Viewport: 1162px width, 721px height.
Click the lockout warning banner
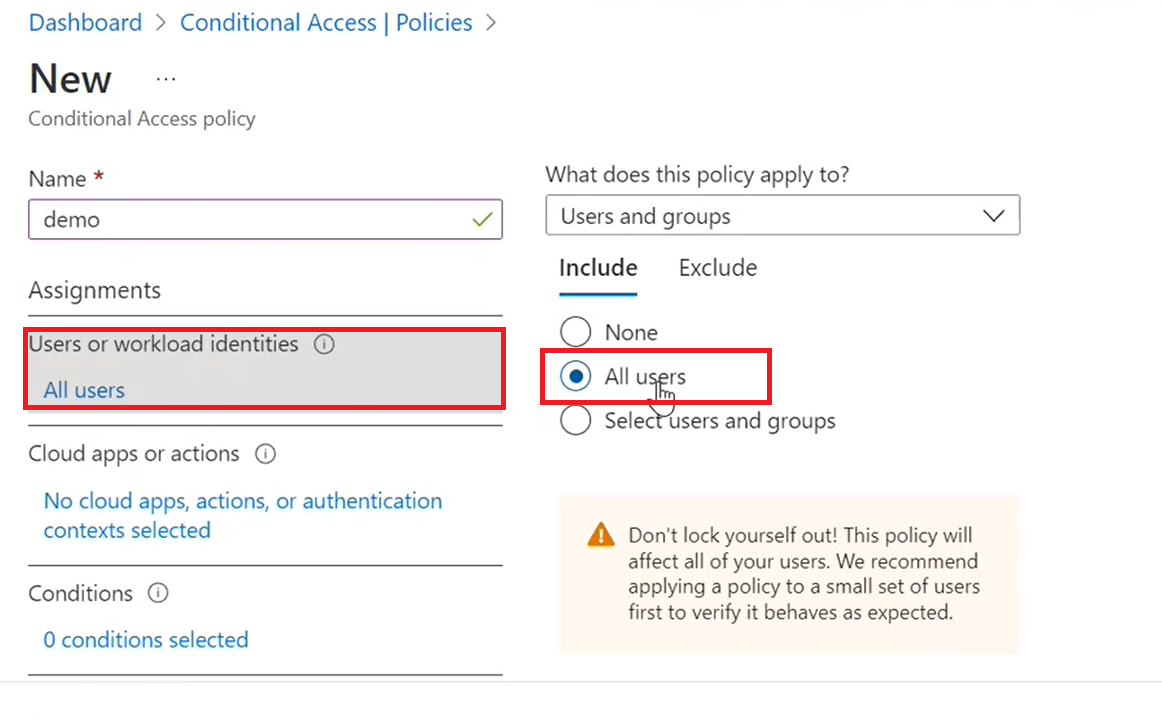[790, 572]
